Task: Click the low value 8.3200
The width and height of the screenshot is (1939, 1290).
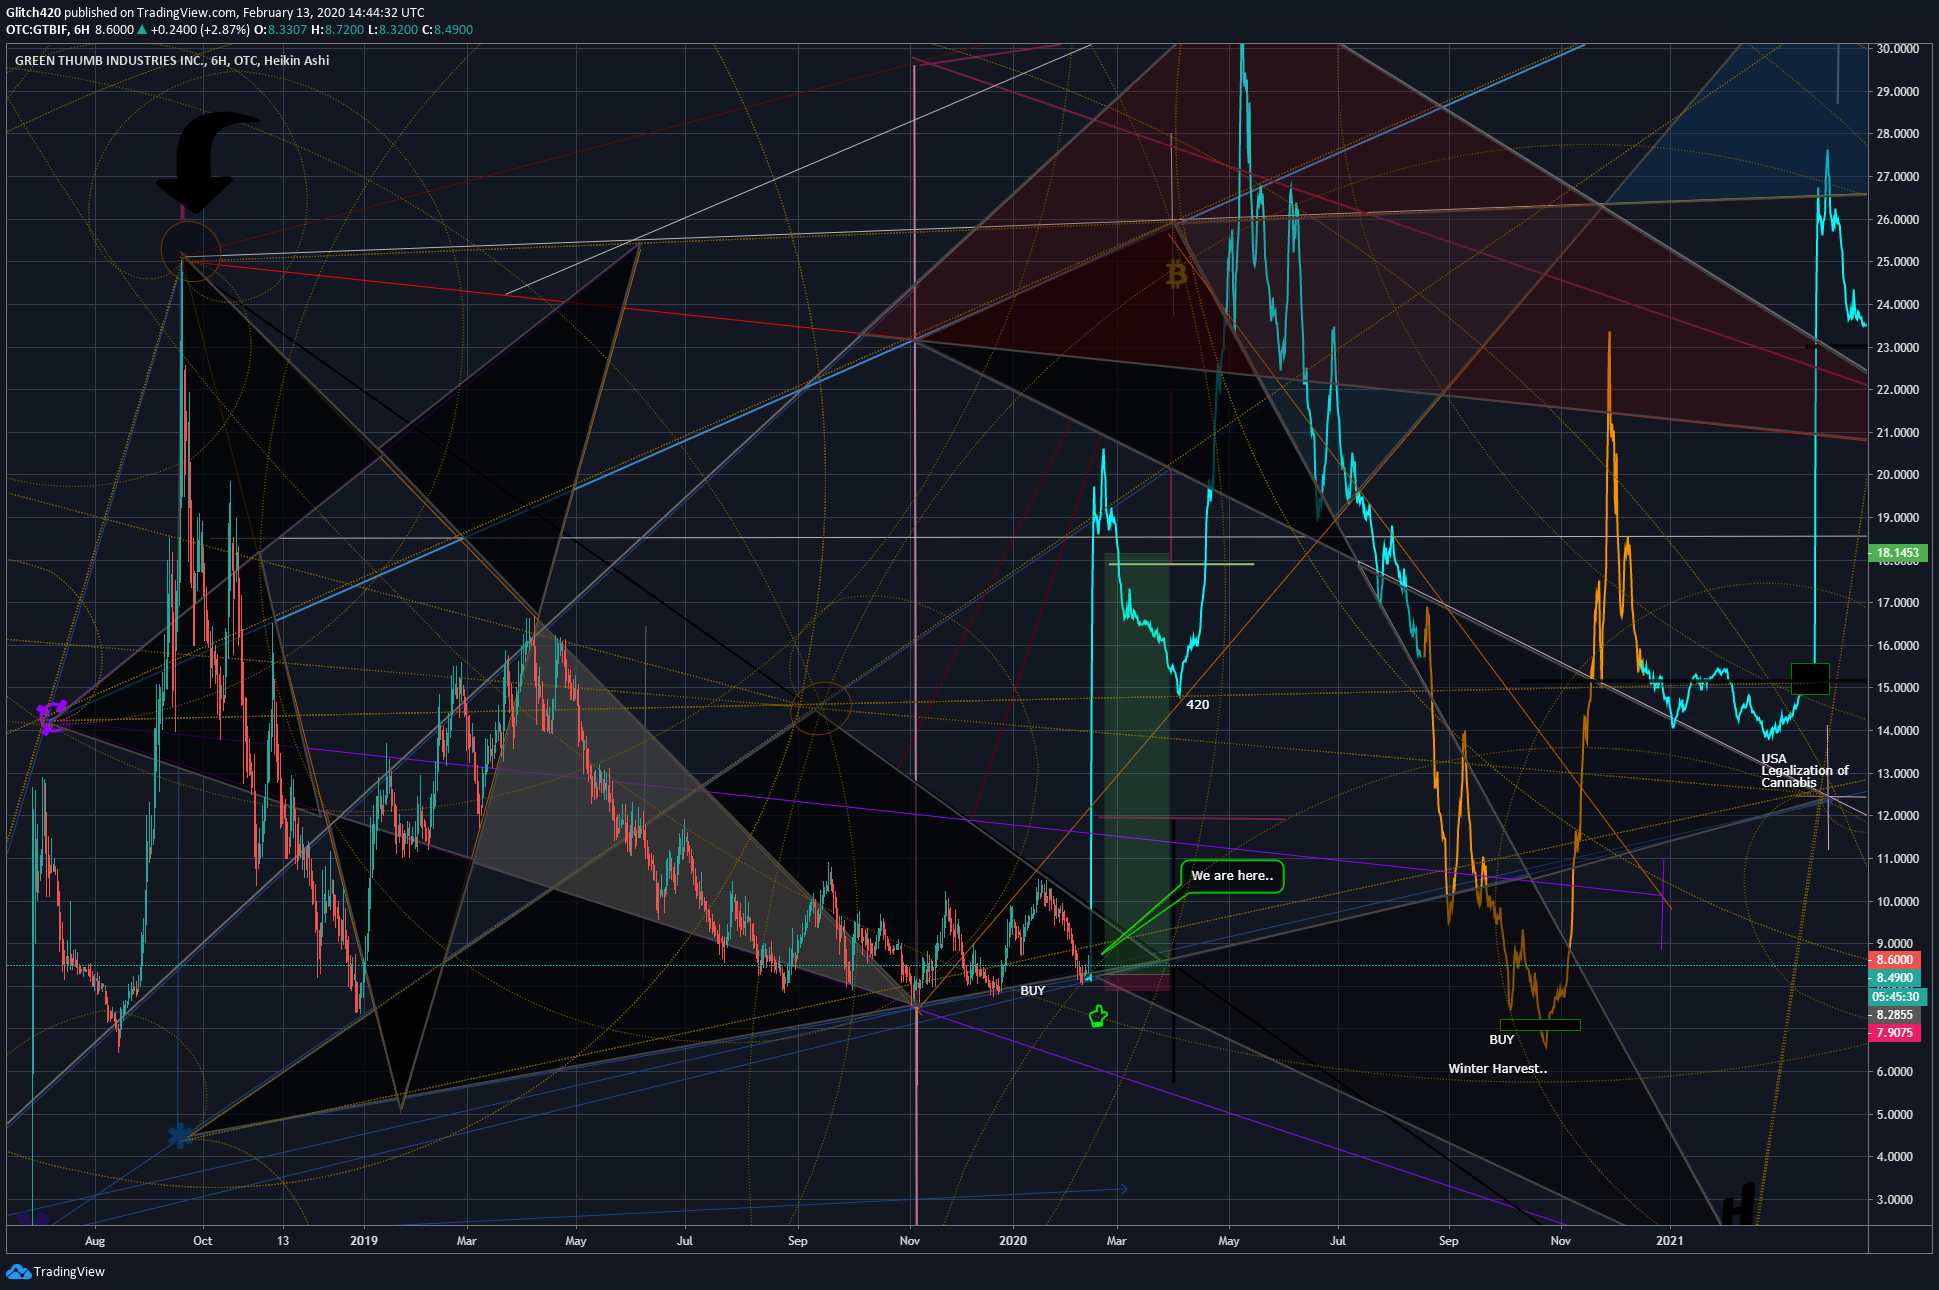Action: click(x=398, y=30)
